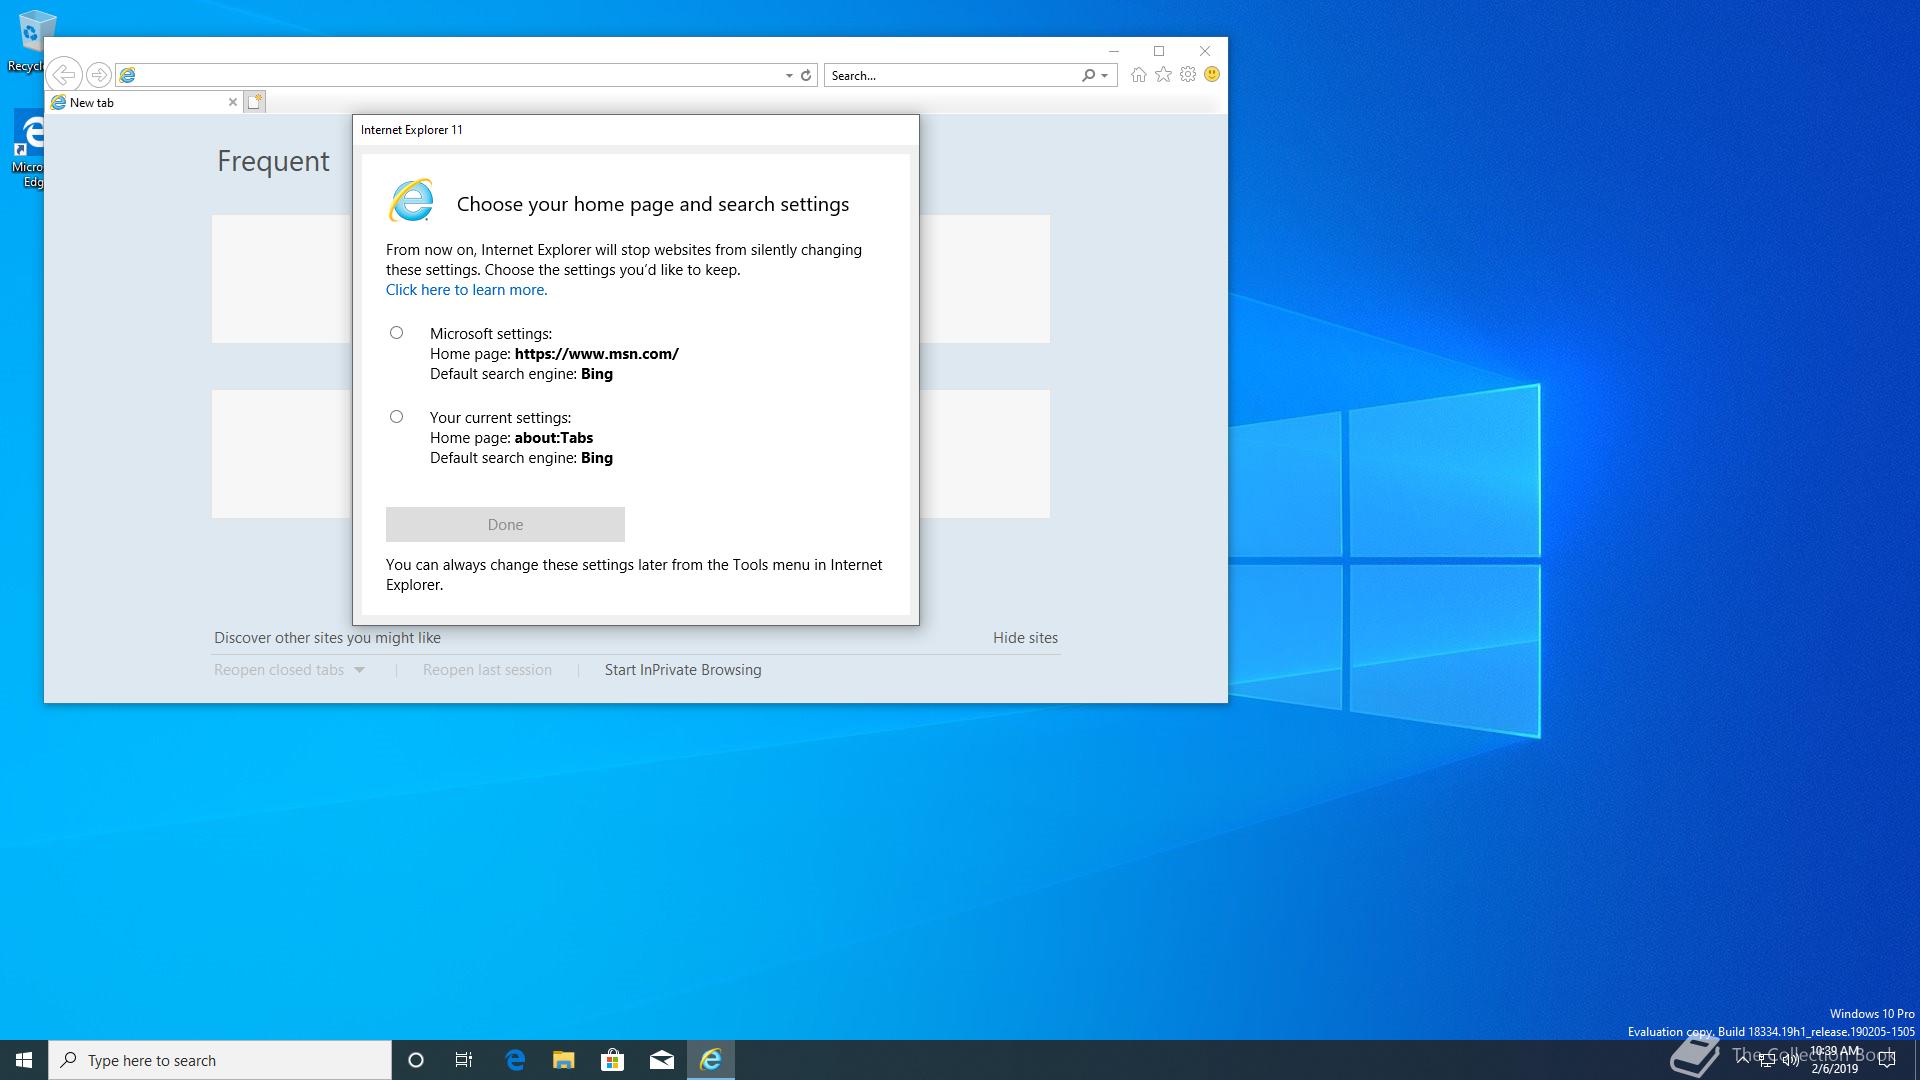This screenshot has height=1080, width=1920.
Task: Open the Tools gear icon
Action: 1188,75
